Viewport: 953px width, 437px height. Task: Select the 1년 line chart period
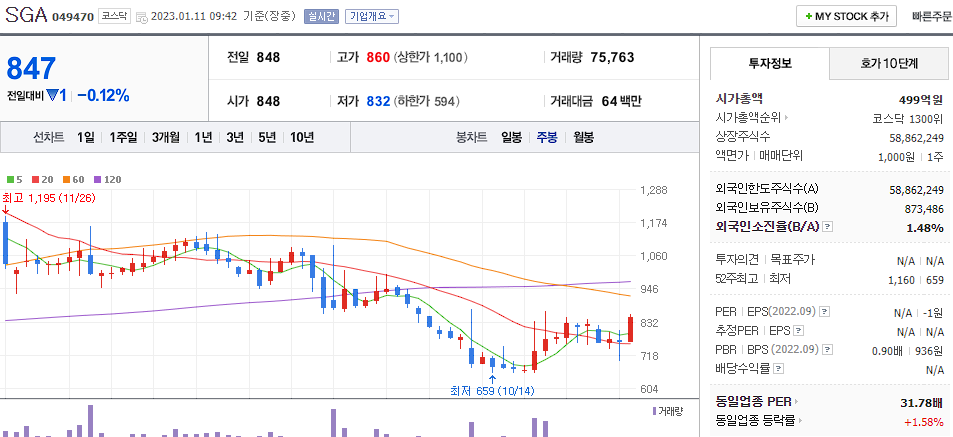203,137
